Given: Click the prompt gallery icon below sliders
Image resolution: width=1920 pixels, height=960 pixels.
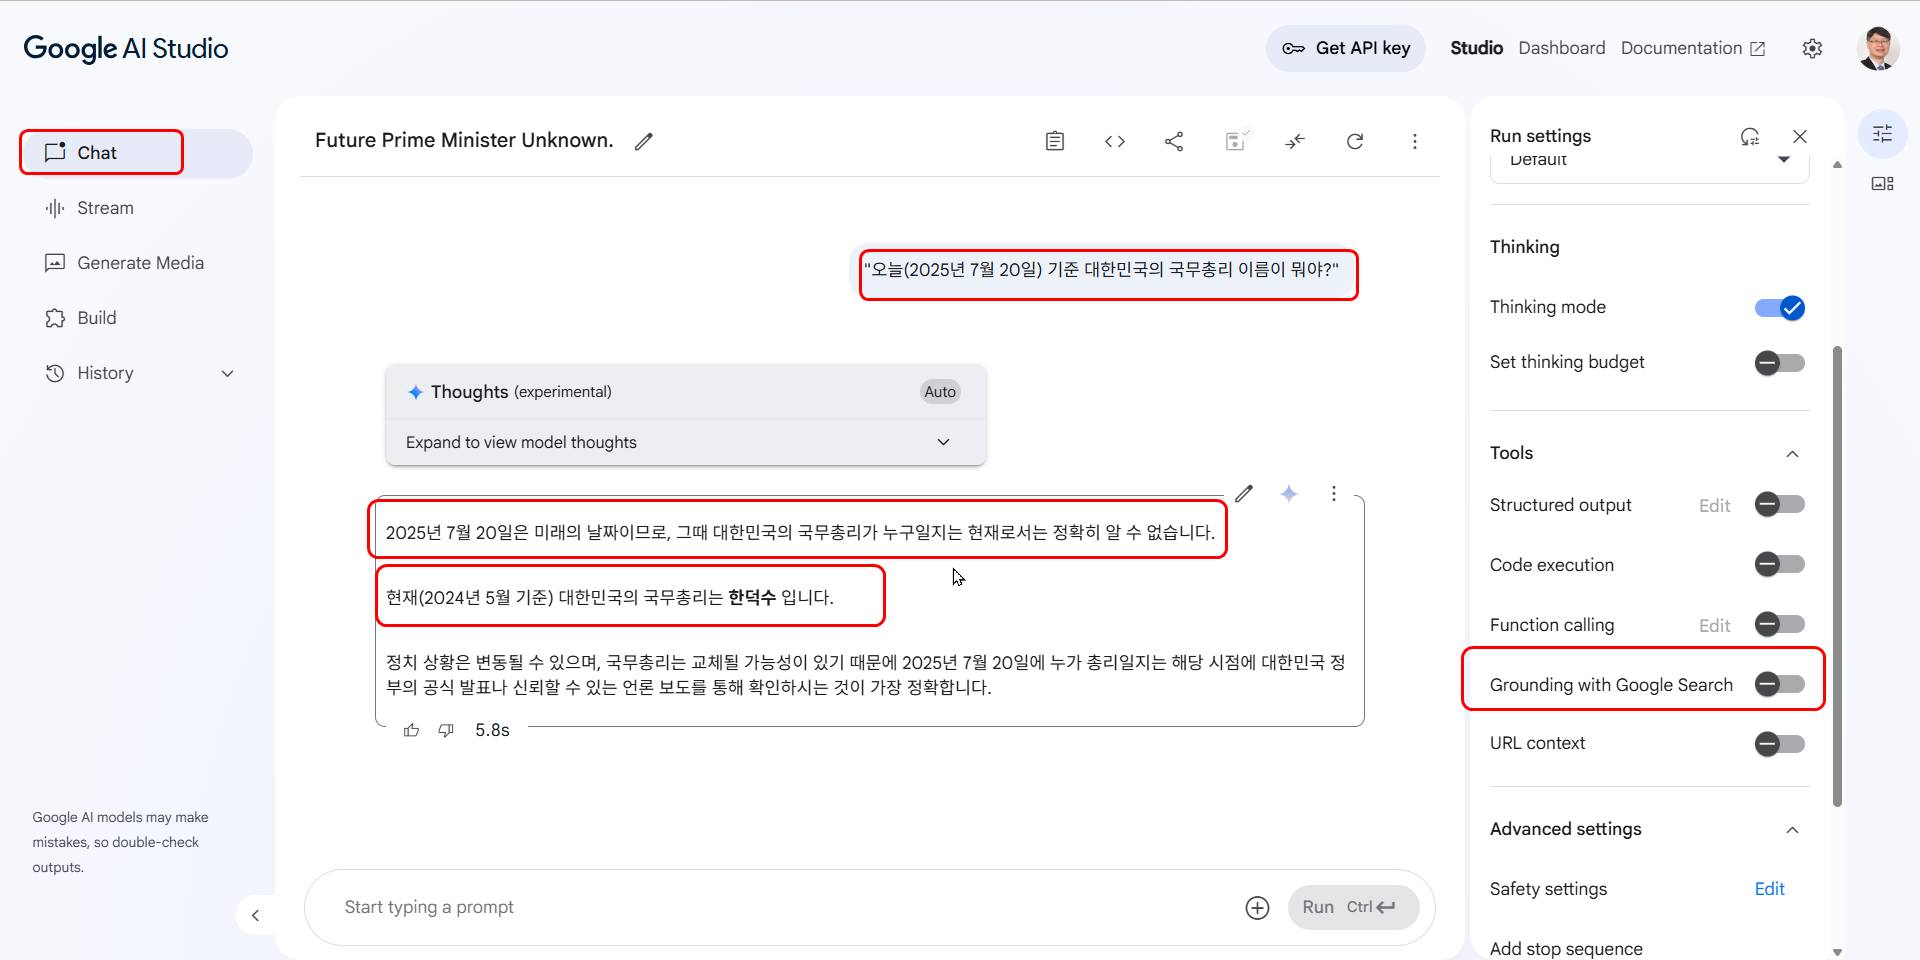Looking at the screenshot, I should coord(1882,183).
